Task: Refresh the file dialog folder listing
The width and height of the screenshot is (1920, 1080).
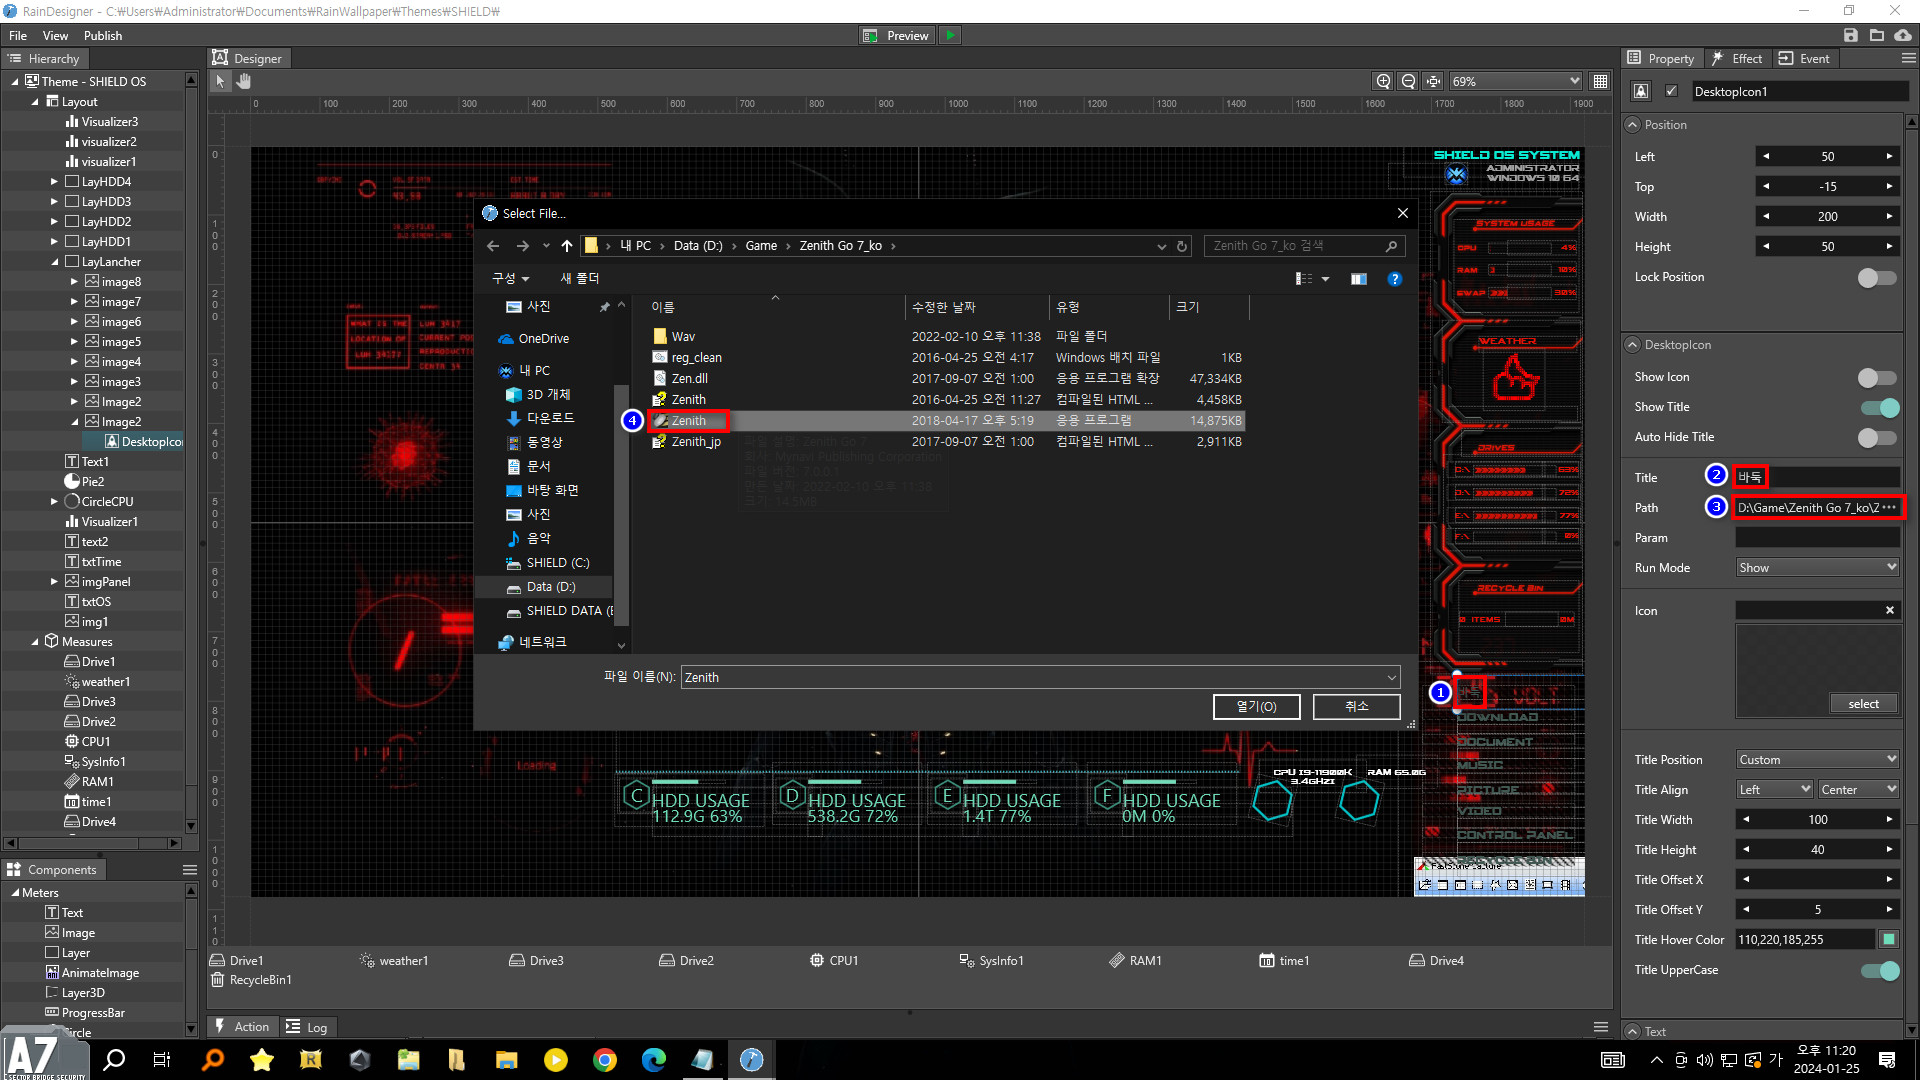Action: click(x=1182, y=246)
